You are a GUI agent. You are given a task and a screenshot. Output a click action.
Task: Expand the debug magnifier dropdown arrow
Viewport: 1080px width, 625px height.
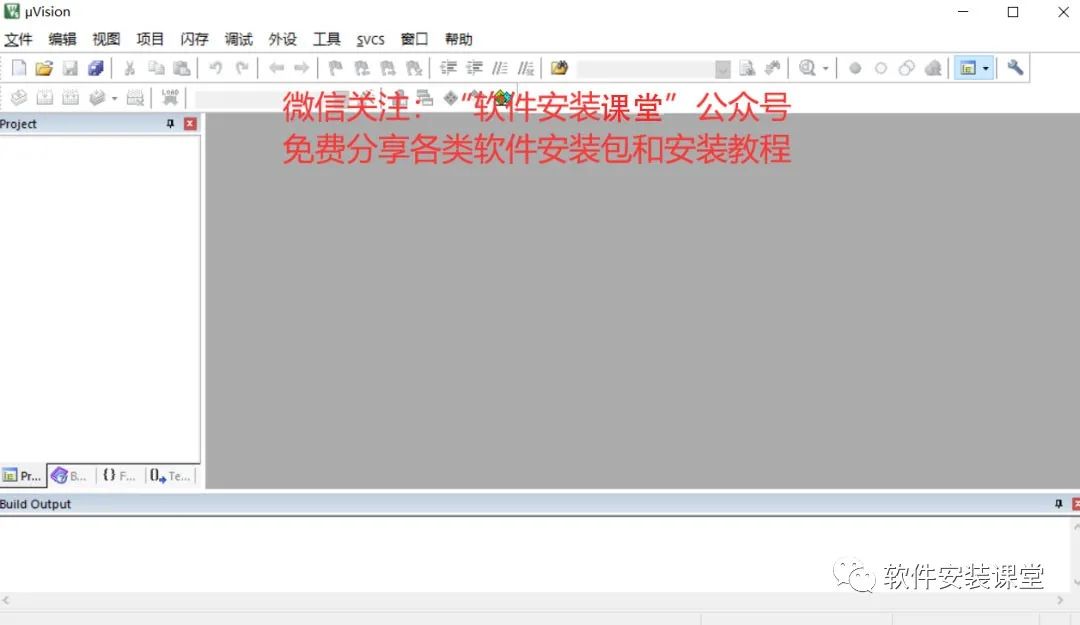coord(825,68)
